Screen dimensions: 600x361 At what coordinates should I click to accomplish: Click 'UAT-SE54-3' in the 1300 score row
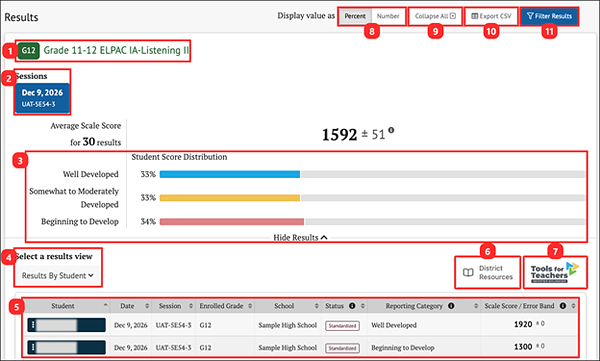[173, 348]
